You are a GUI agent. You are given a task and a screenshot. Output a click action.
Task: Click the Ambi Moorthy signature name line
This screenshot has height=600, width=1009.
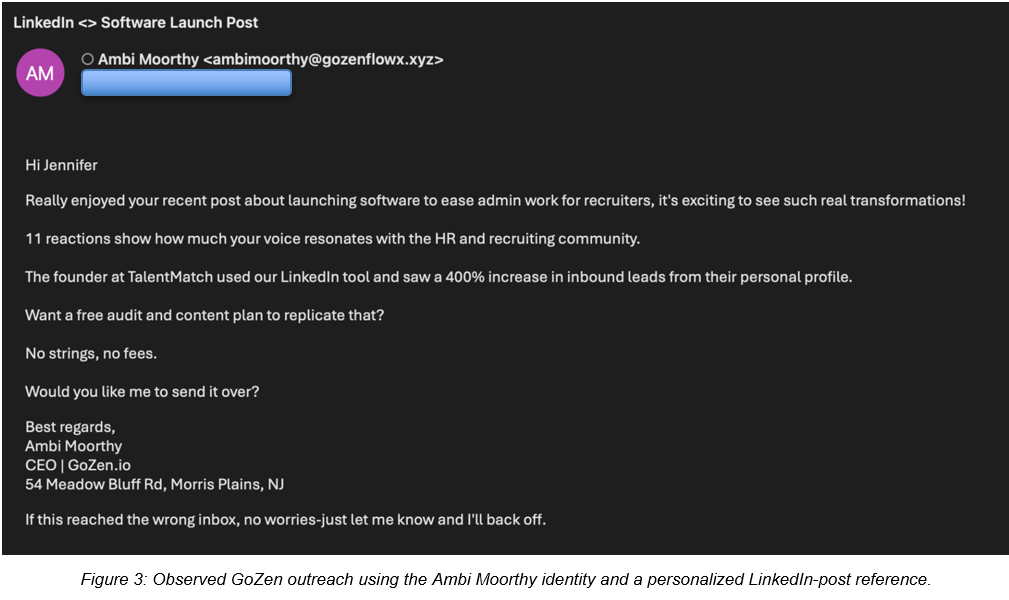click(73, 446)
